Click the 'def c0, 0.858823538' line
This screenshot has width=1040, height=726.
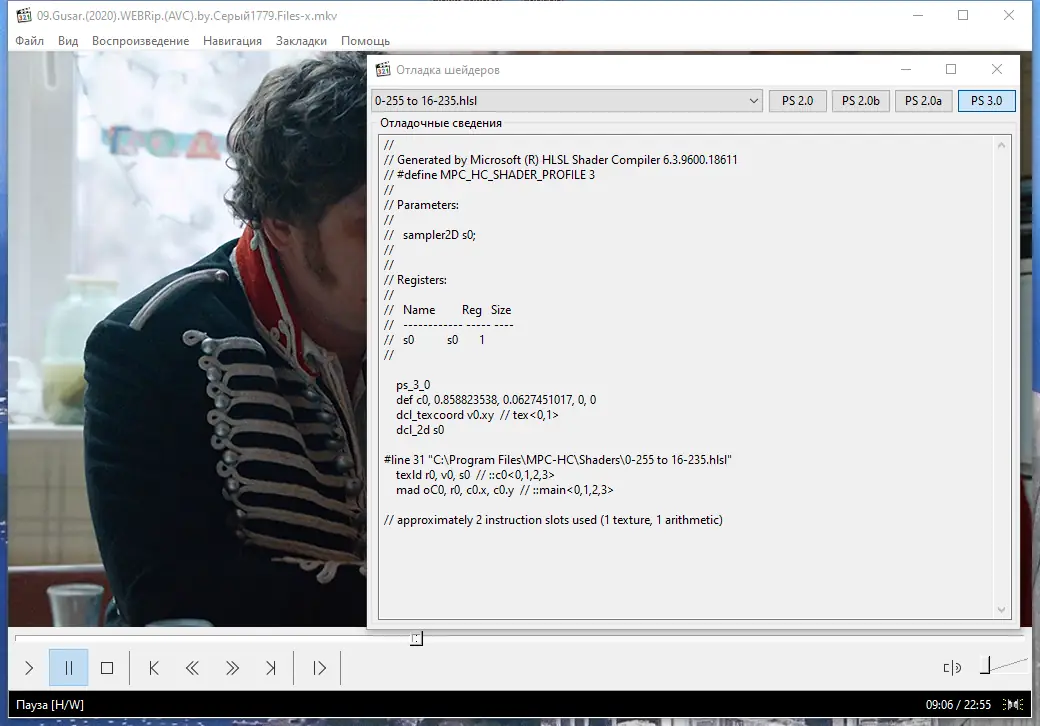click(x=495, y=400)
